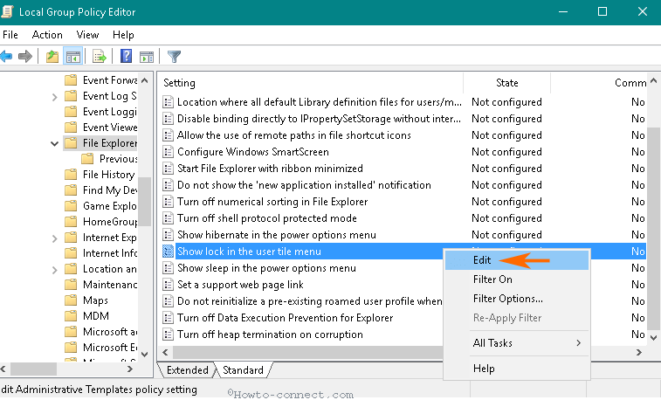661x400 pixels.
Task: Click the folder icon beside MDM
Action: coord(71,316)
